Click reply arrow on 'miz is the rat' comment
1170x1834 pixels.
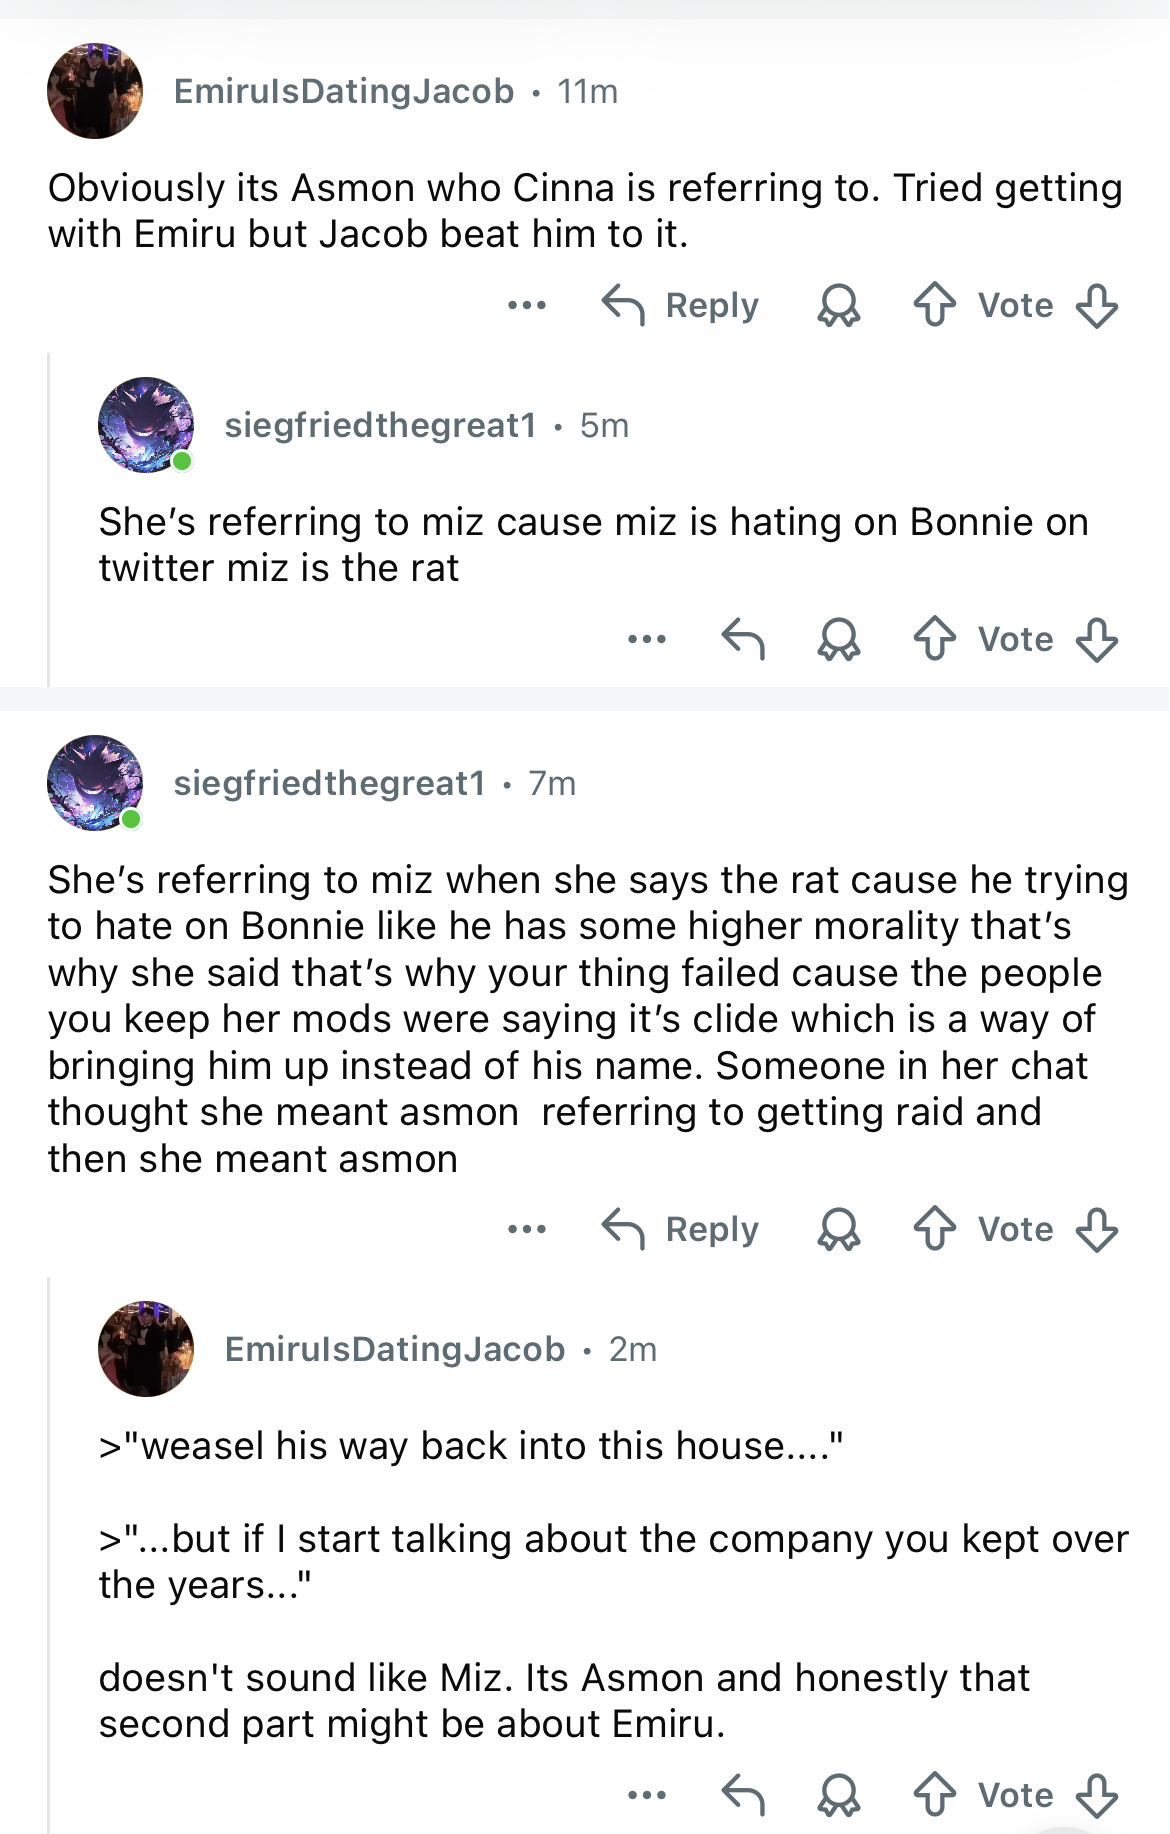tap(743, 639)
